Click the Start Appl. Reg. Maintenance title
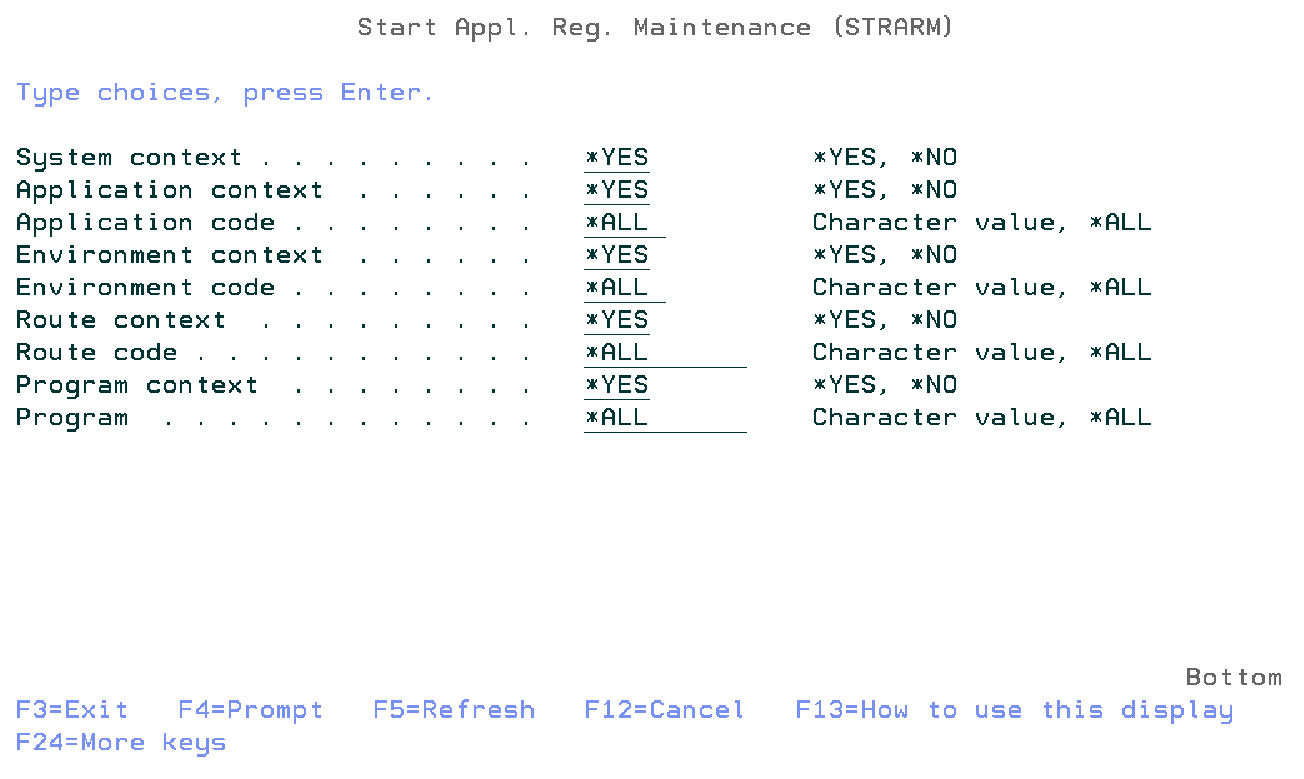This screenshot has width=1304, height=779. click(655, 28)
